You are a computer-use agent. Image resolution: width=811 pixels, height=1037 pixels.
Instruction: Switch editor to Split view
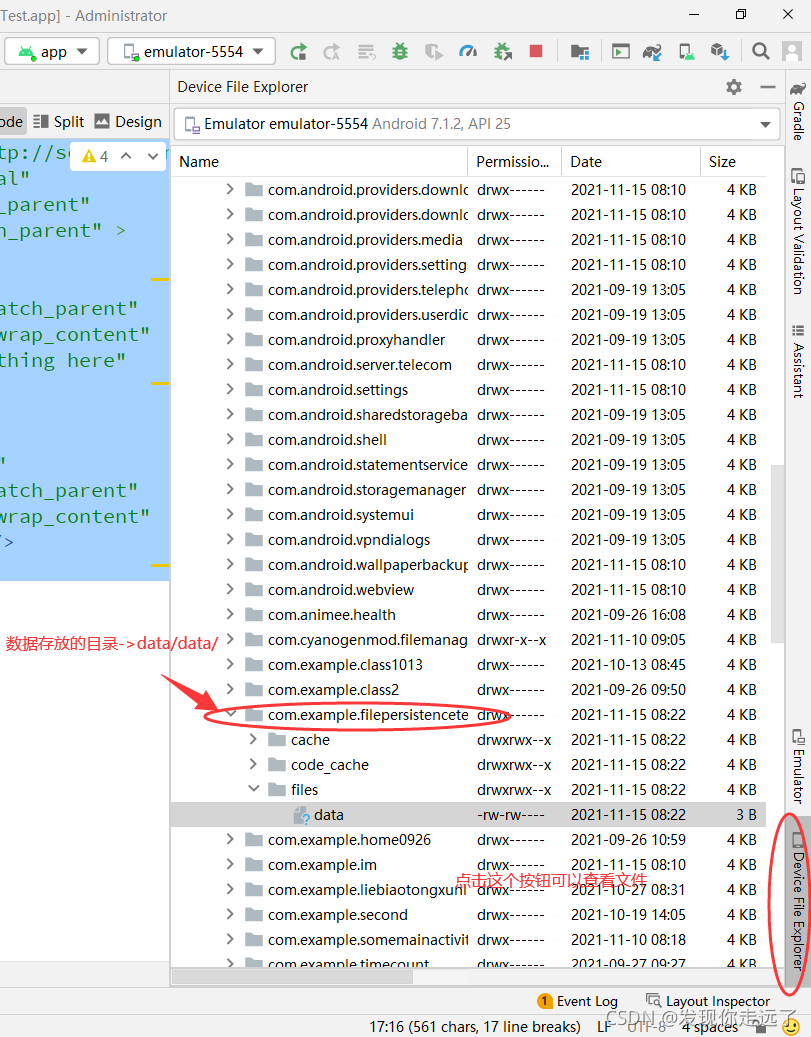[59, 122]
